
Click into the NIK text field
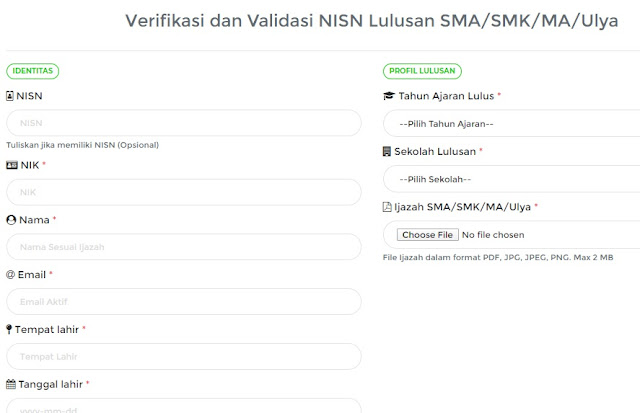point(183,192)
